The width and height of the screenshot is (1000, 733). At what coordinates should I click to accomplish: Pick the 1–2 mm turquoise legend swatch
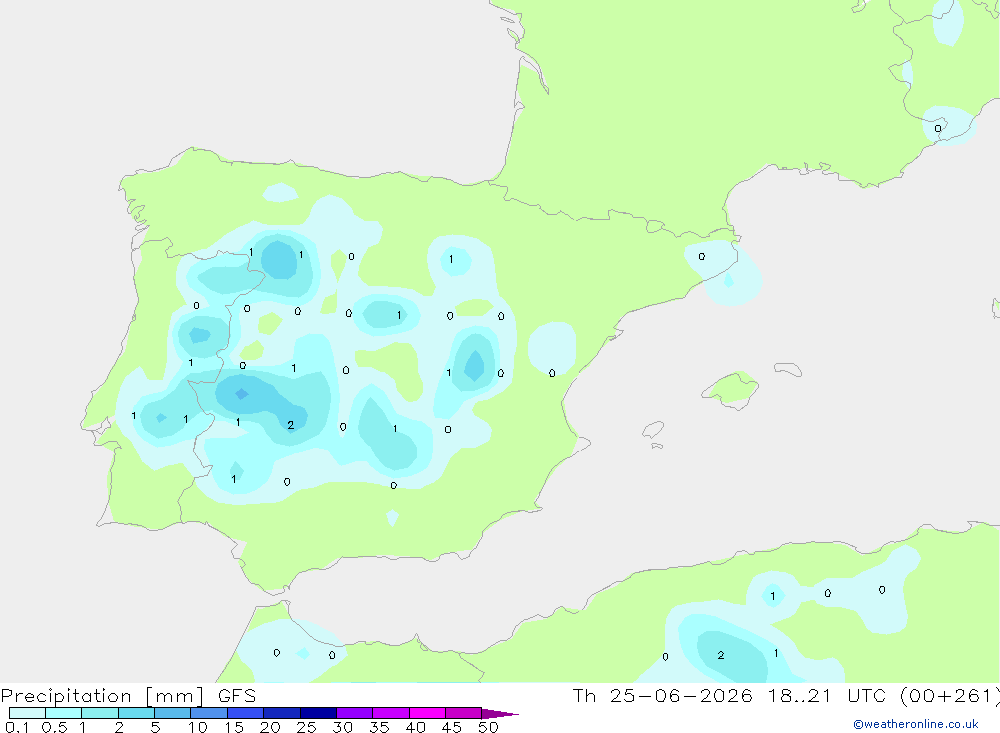[100, 713]
